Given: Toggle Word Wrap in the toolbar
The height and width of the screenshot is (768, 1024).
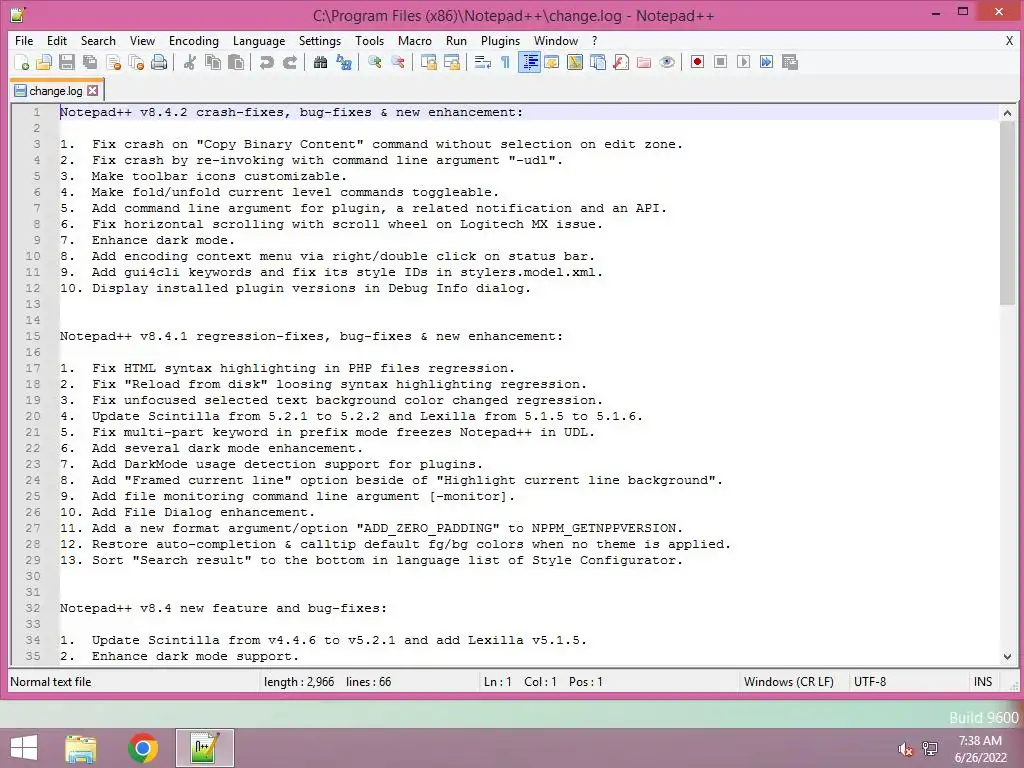Looking at the screenshot, I should (x=483, y=63).
